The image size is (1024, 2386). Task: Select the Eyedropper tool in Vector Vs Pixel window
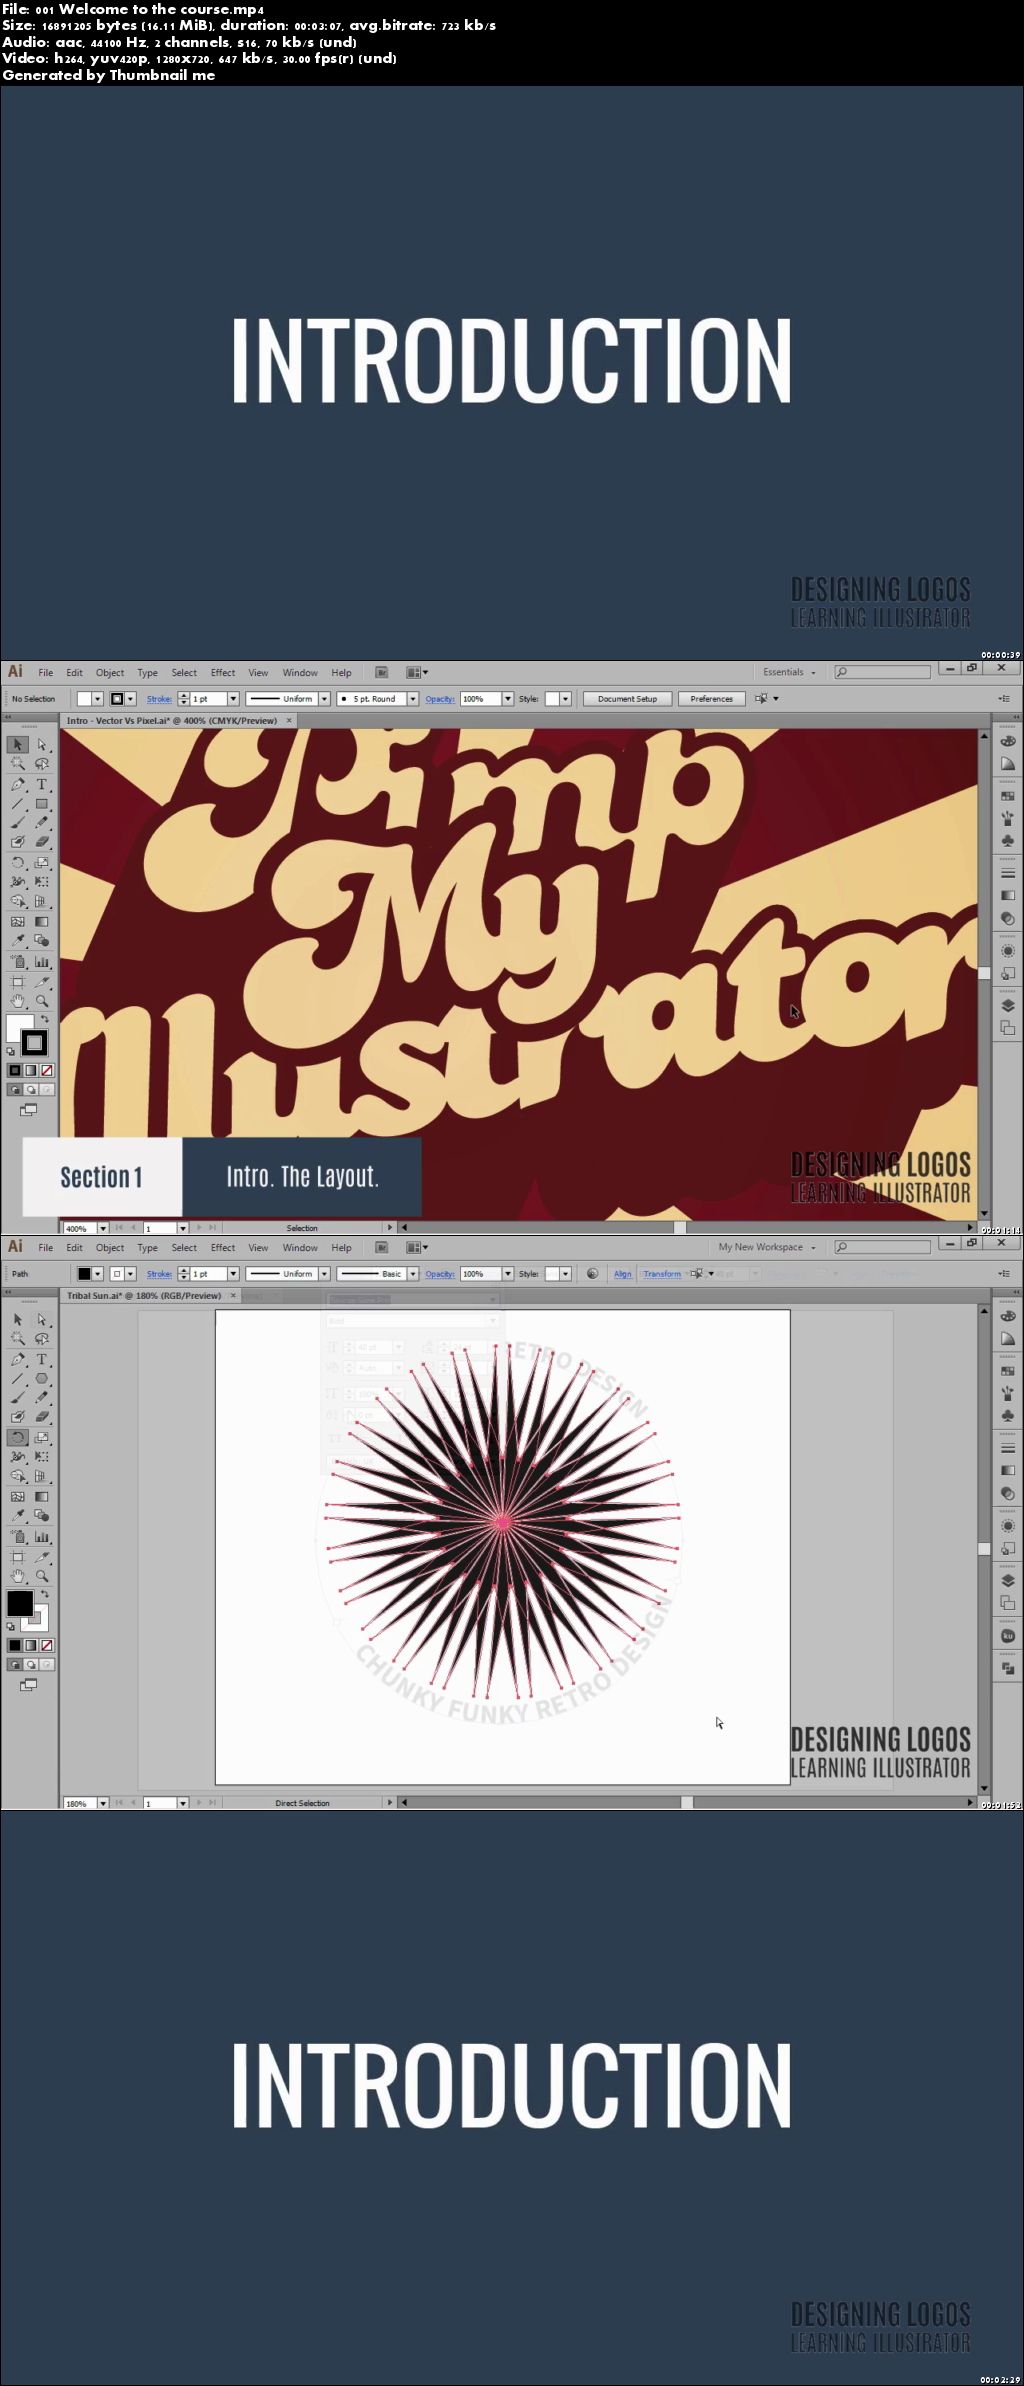(x=18, y=941)
